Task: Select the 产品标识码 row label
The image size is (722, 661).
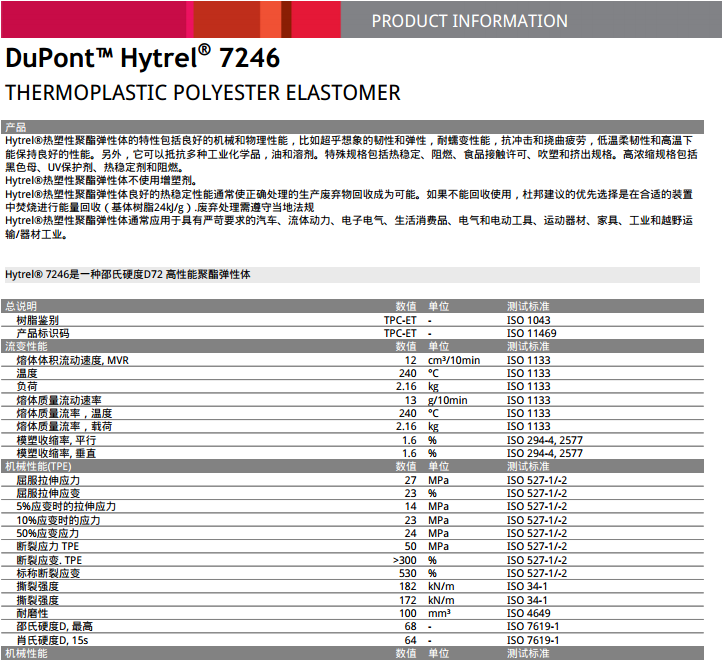Action: coord(43,333)
